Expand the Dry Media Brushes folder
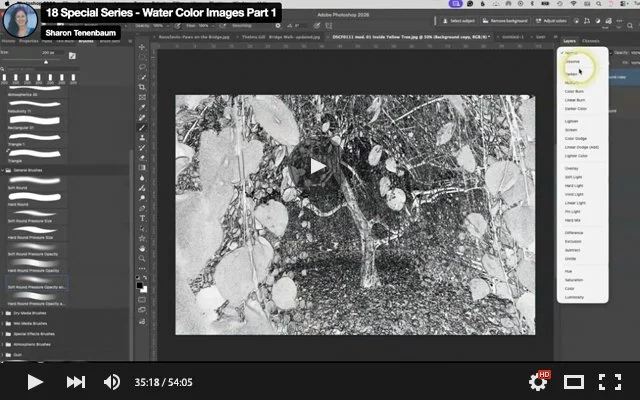The height and width of the screenshot is (400, 640). 3,313
